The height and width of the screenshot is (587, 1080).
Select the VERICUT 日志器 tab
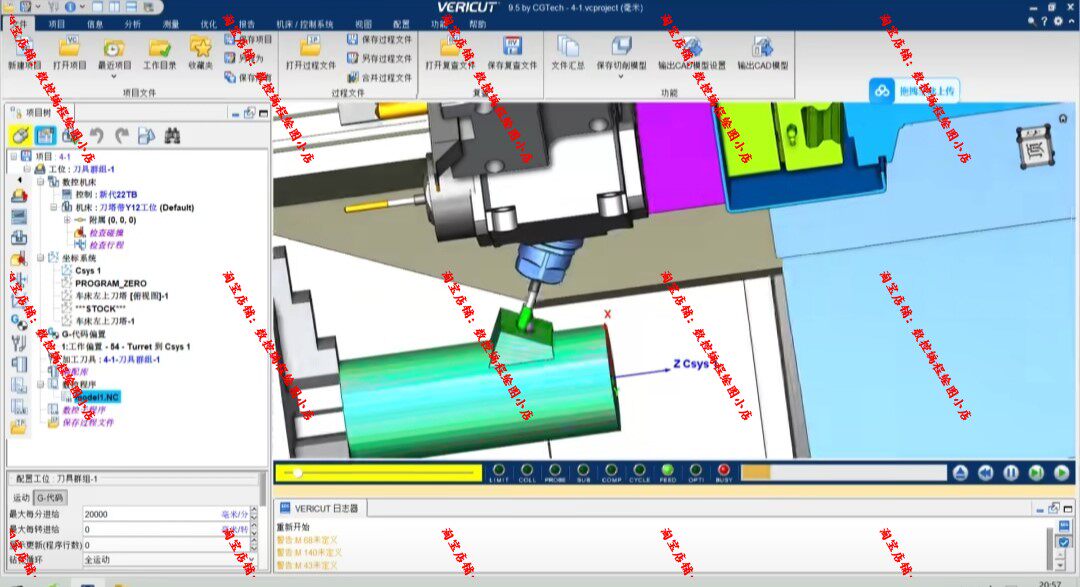coord(320,508)
